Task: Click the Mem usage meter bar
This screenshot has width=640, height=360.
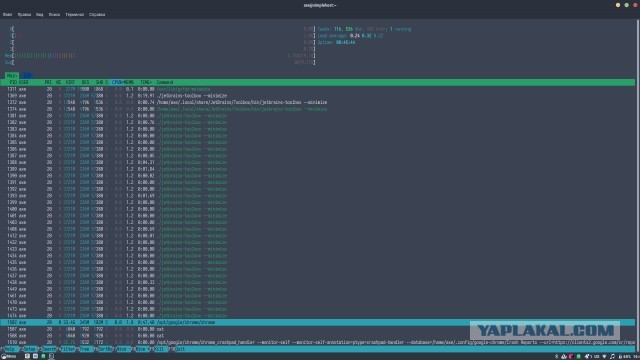Action: pos(160,56)
